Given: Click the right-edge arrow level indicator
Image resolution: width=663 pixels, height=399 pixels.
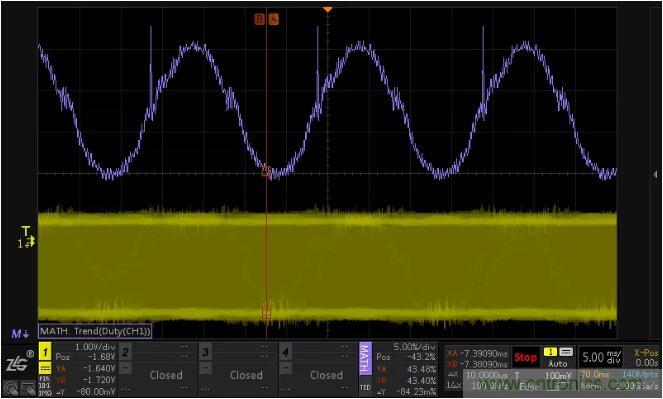Looking at the screenshot, I should (655, 174).
